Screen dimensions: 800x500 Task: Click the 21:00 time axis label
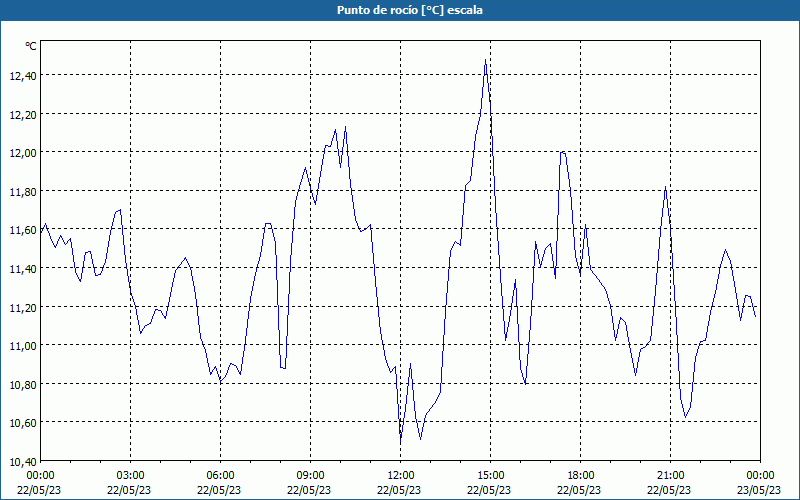click(x=670, y=476)
